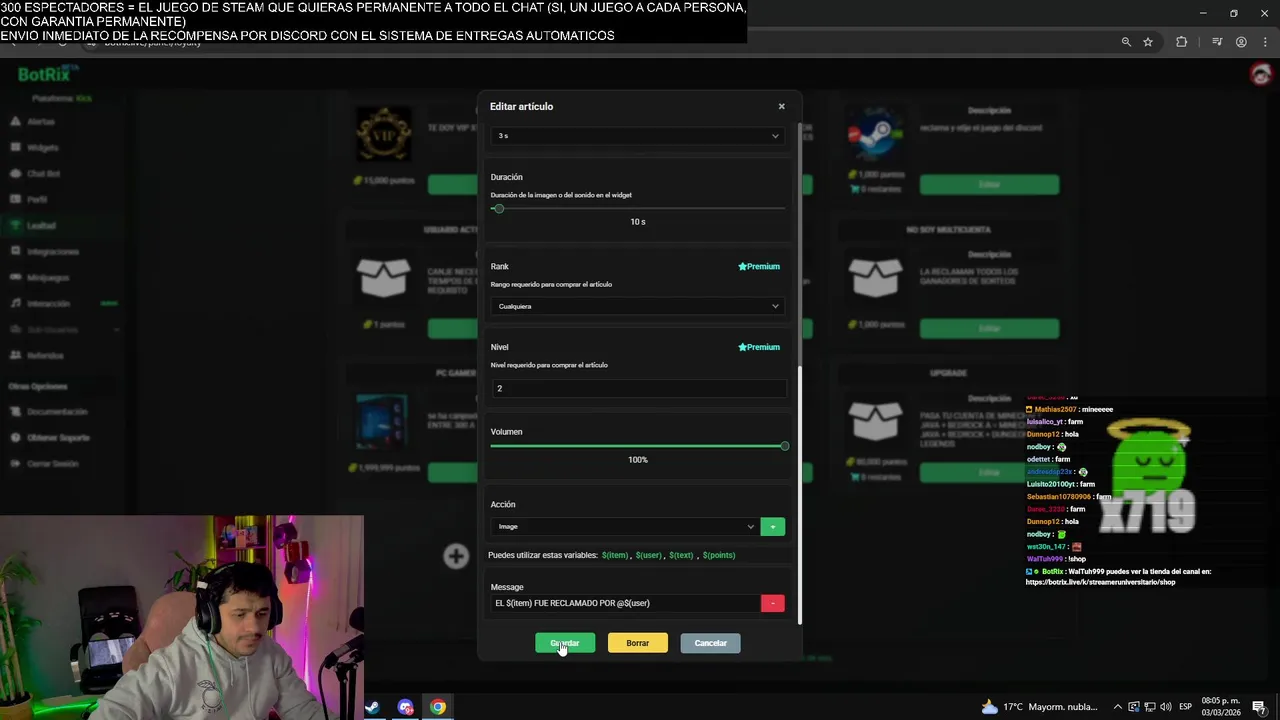1280x720 pixels.
Task: Dismiss the dialog with the Cancelar button
Action: tap(710, 643)
